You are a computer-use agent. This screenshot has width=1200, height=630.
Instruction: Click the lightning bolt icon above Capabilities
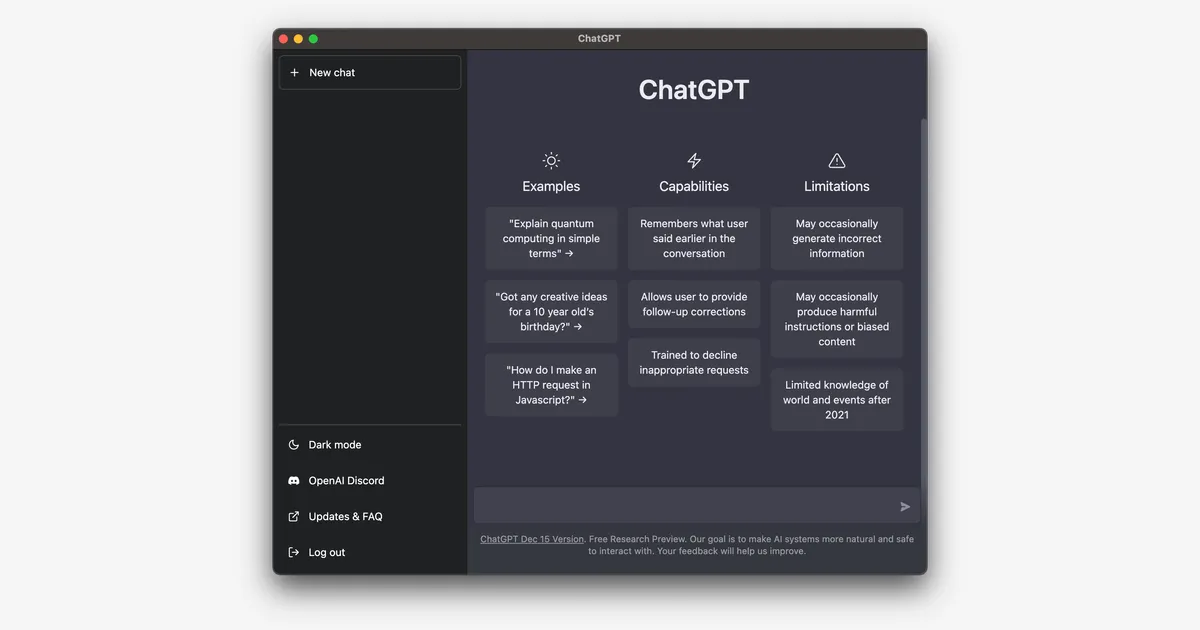coord(694,160)
